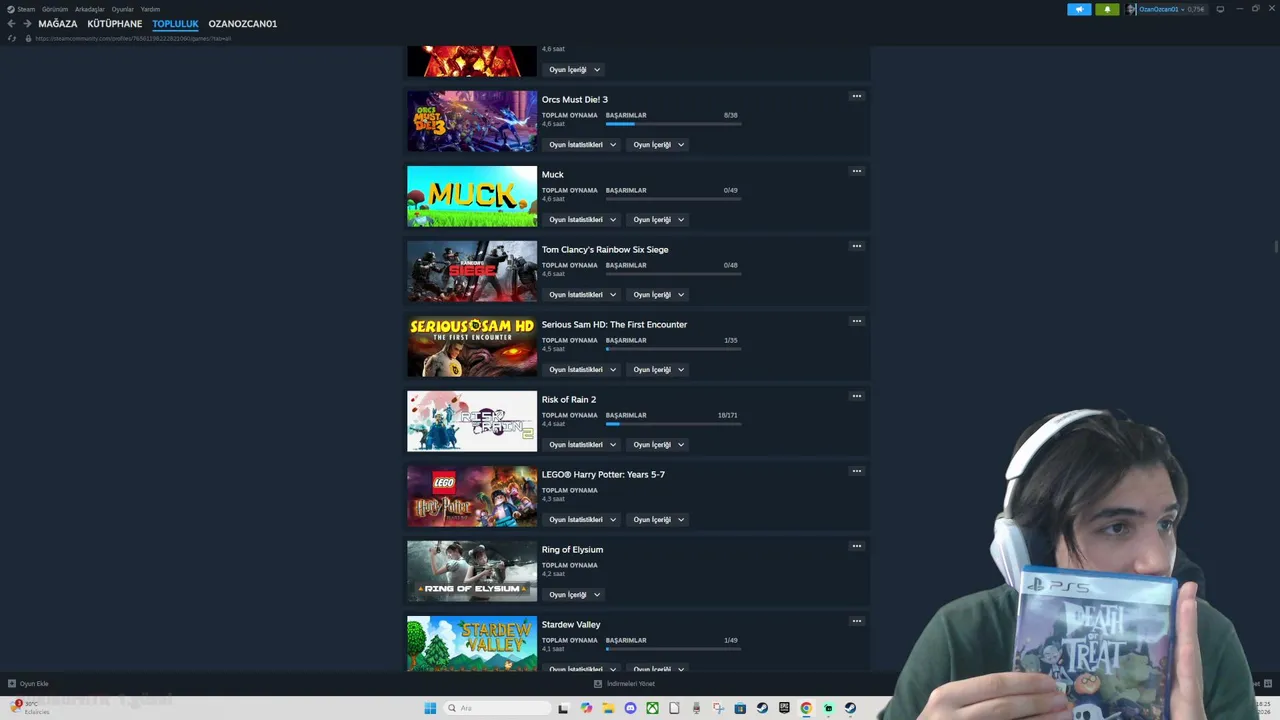The height and width of the screenshot is (720, 1280).
Task: Open File Explorer from the taskbar
Action: coord(608,708)
